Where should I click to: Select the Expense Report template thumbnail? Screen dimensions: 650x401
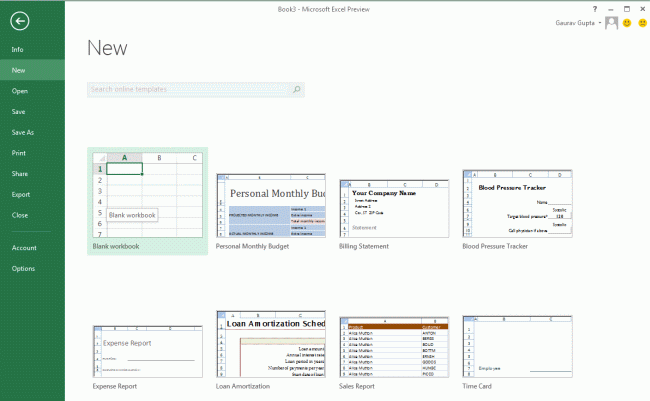point(148,352)
